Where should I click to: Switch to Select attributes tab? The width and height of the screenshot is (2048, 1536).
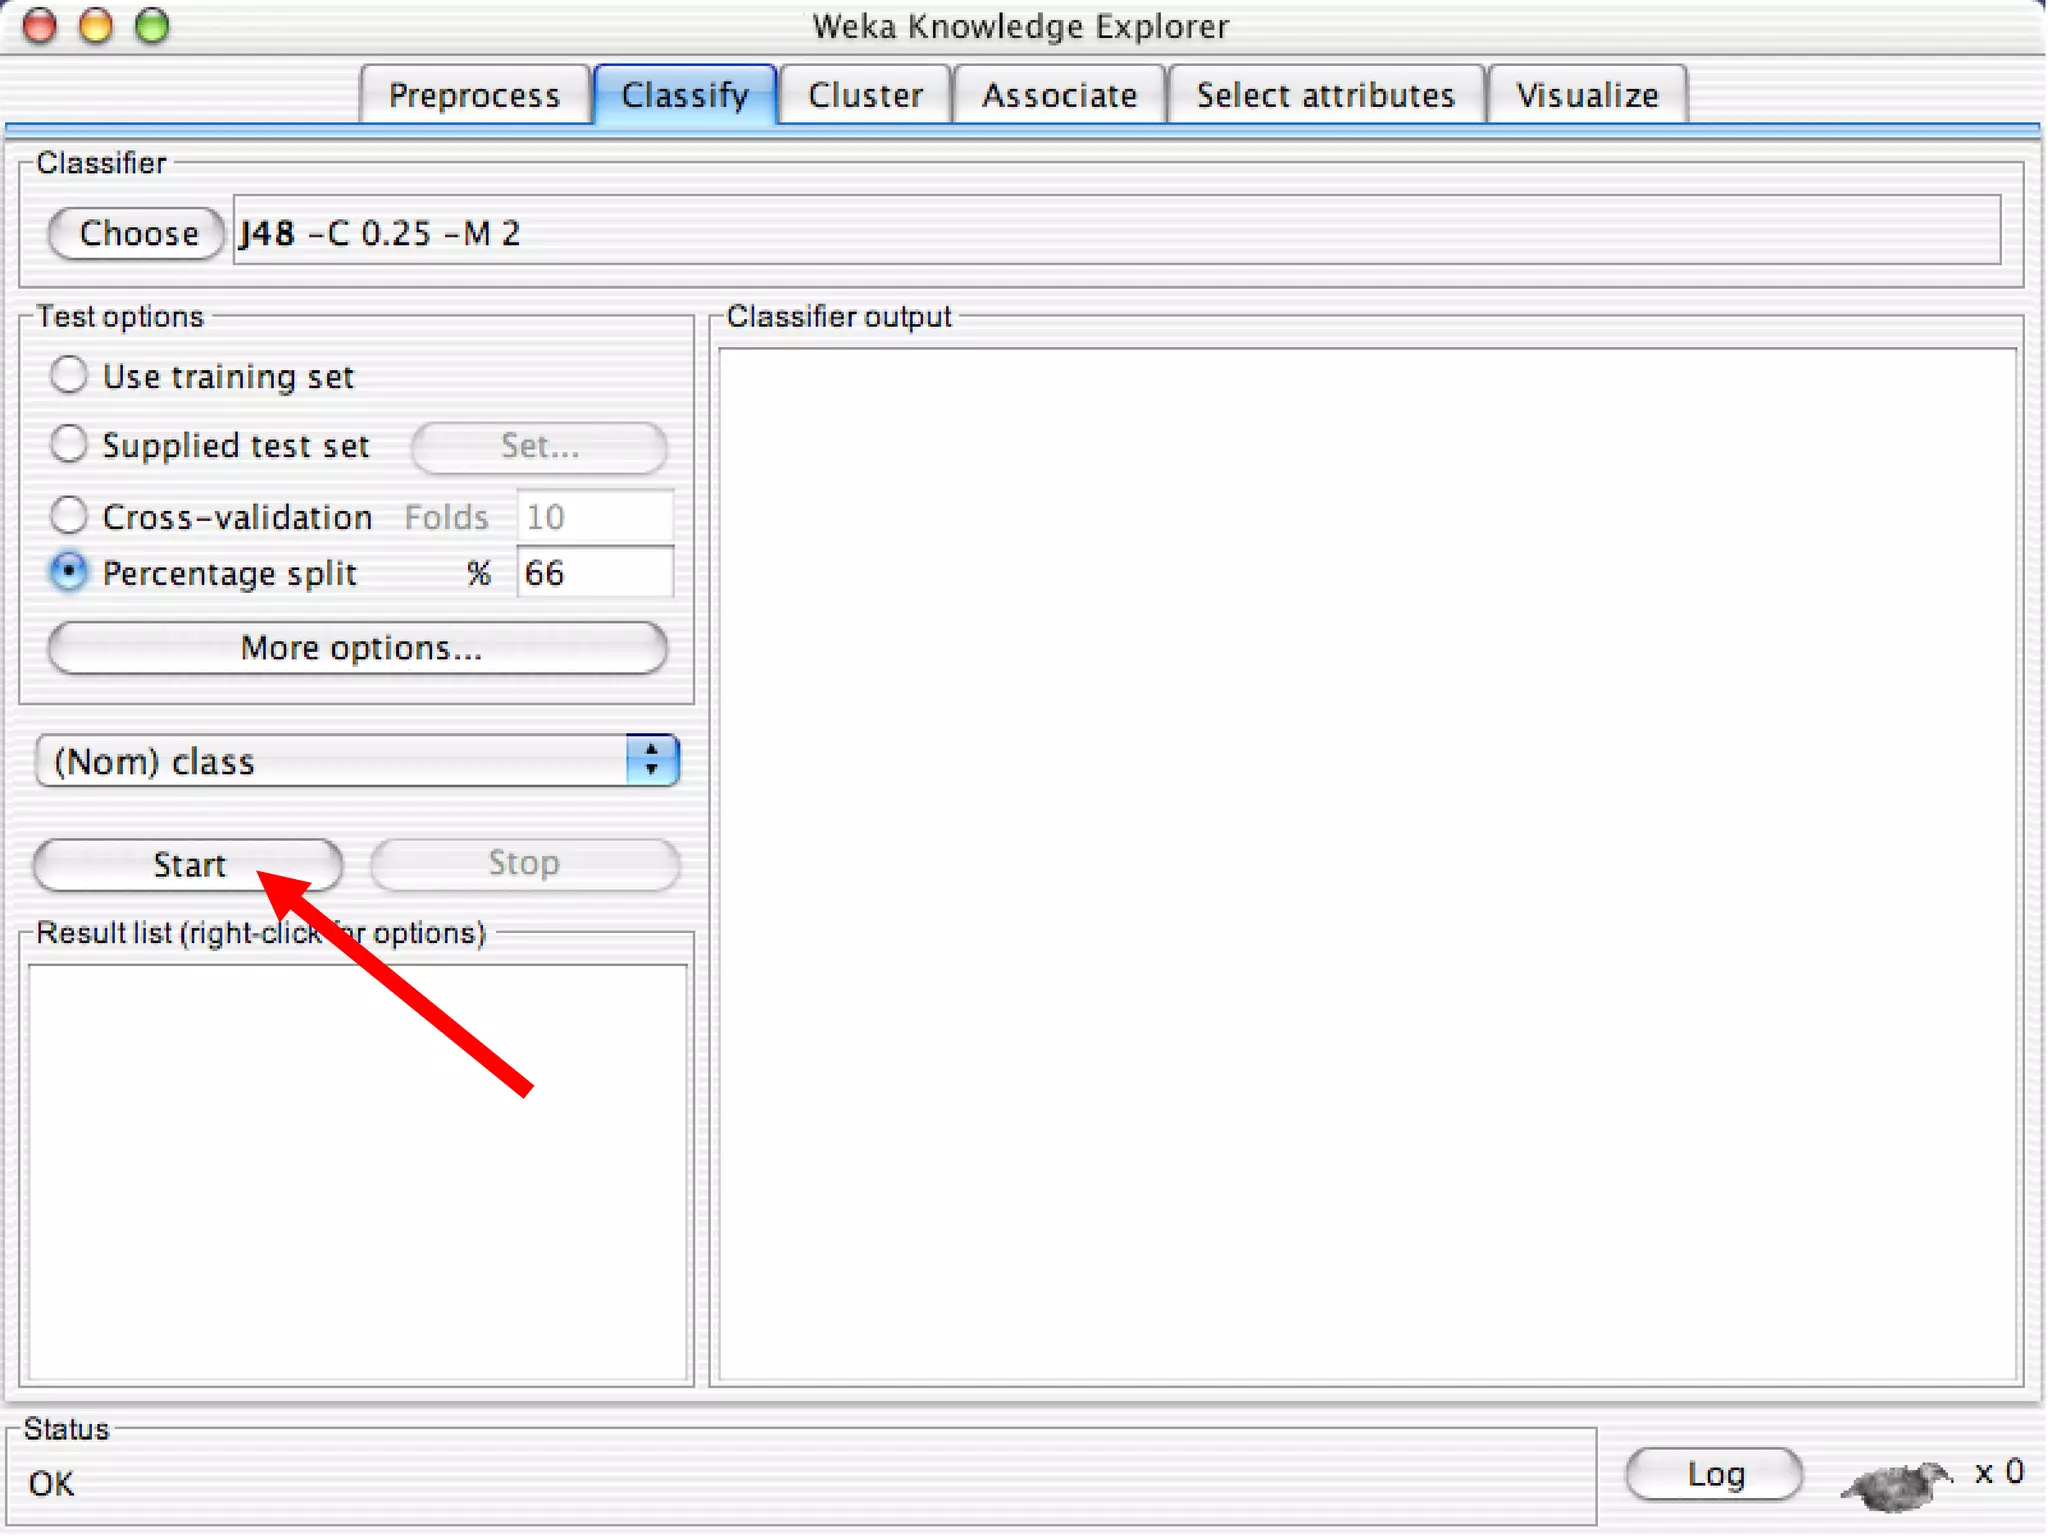(1325, 95)
